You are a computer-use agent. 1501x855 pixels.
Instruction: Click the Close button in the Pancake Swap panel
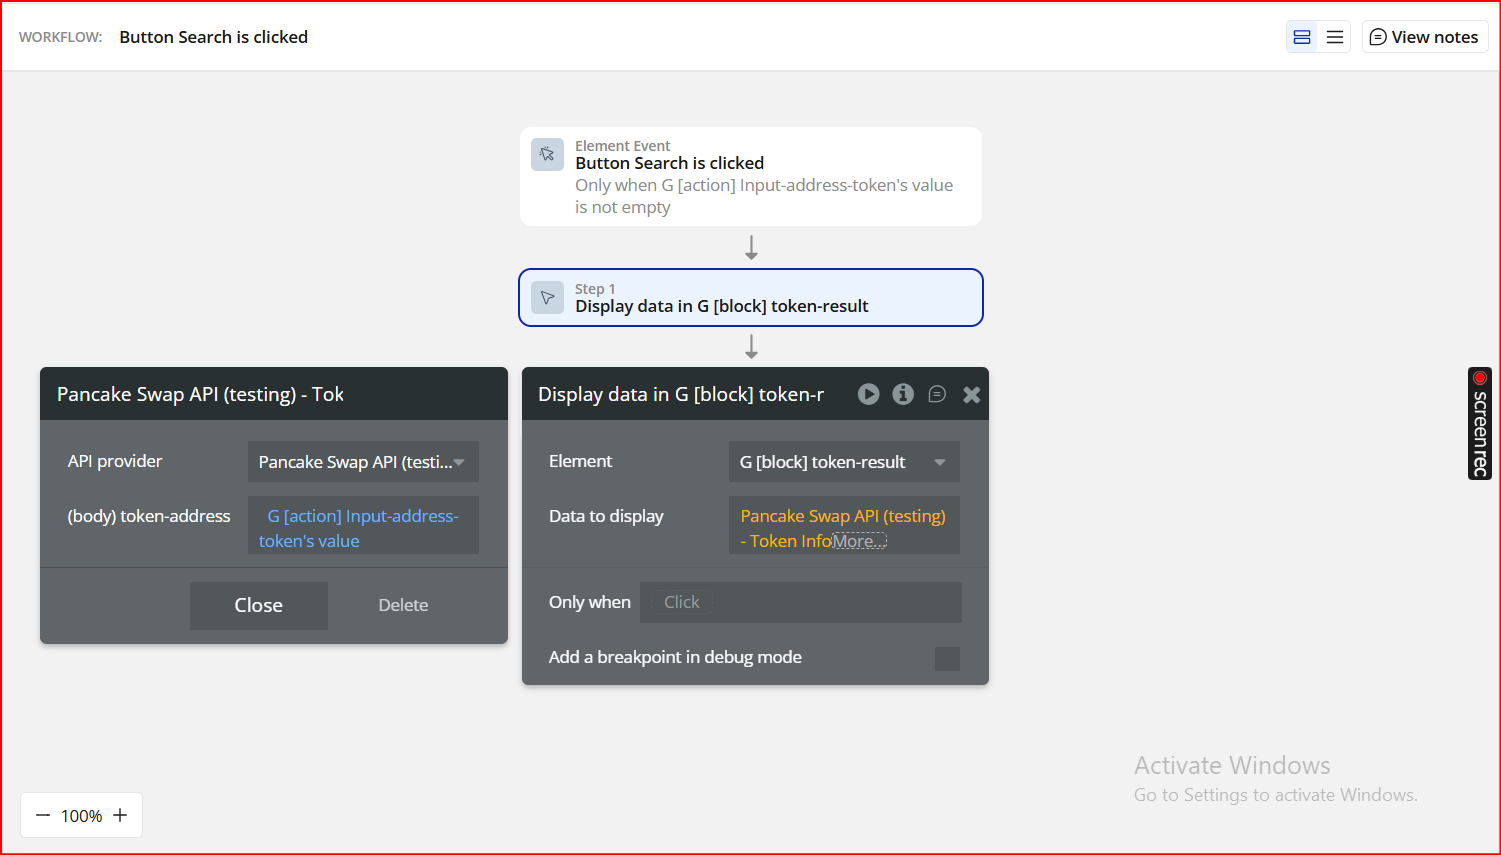258,605
